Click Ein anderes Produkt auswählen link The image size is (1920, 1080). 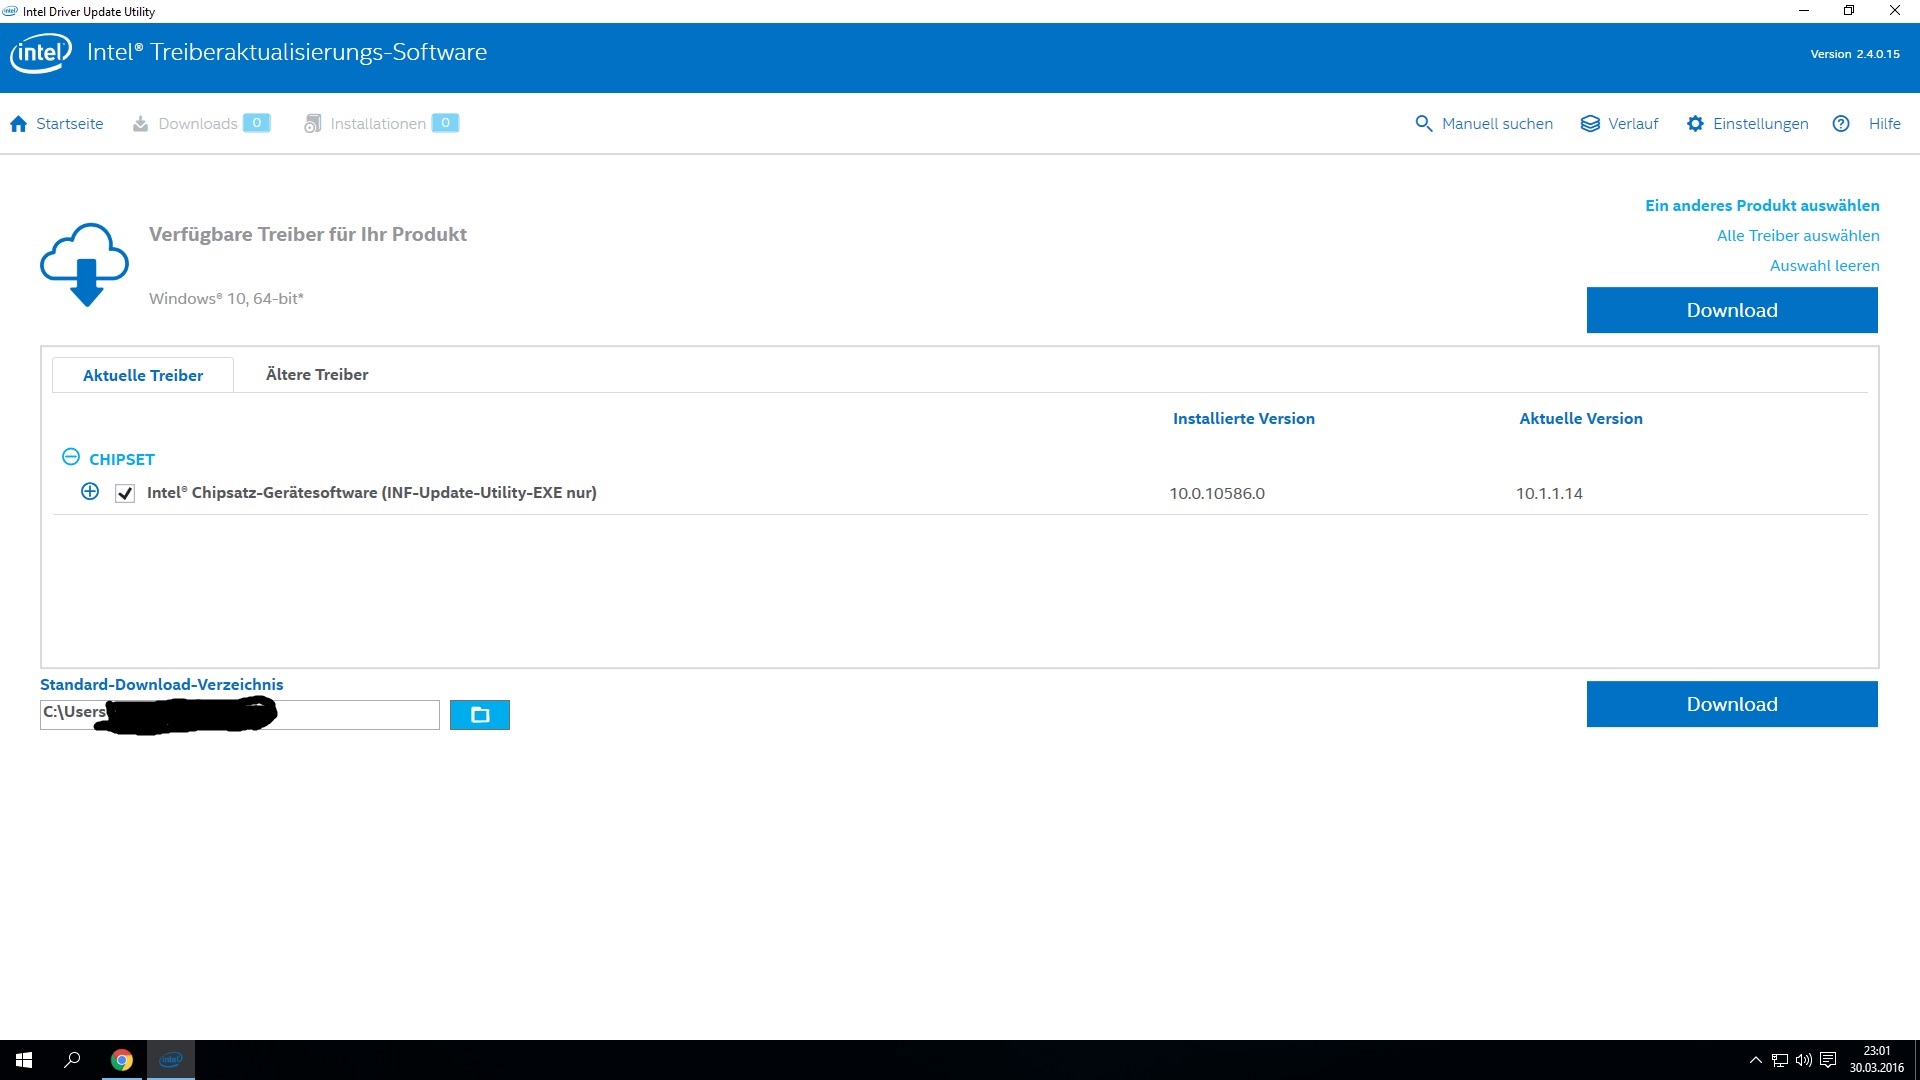1762,206
